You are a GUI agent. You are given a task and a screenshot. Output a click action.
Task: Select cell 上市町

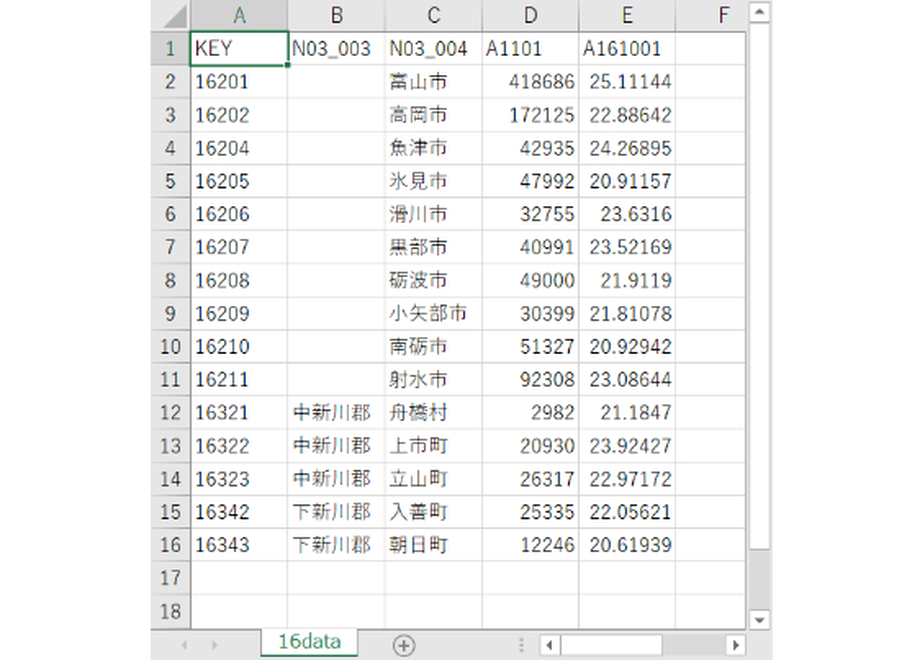(x=433, y=446)
